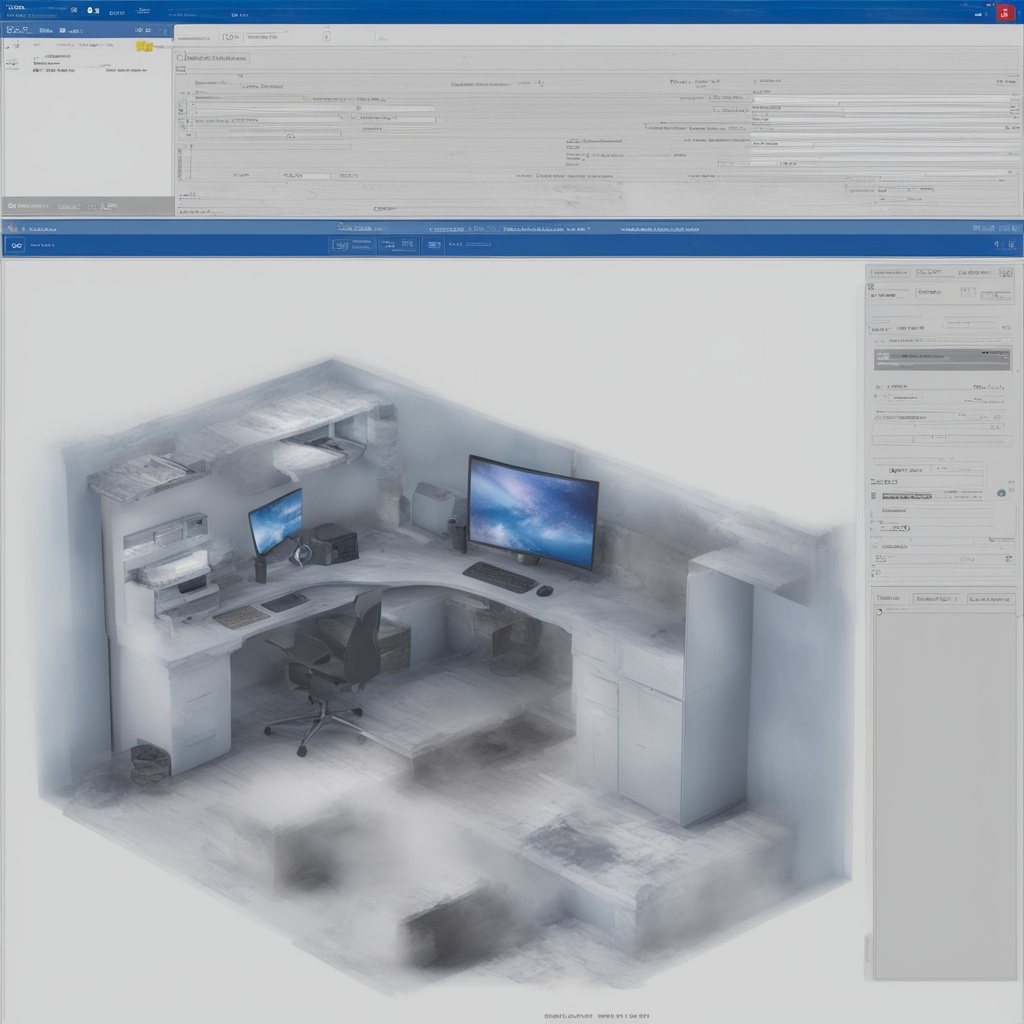The width and height of the screenshot is (1024, 1024).
Task: Select the dark gray highlighted row in right panel
Action: pos(942,359)
